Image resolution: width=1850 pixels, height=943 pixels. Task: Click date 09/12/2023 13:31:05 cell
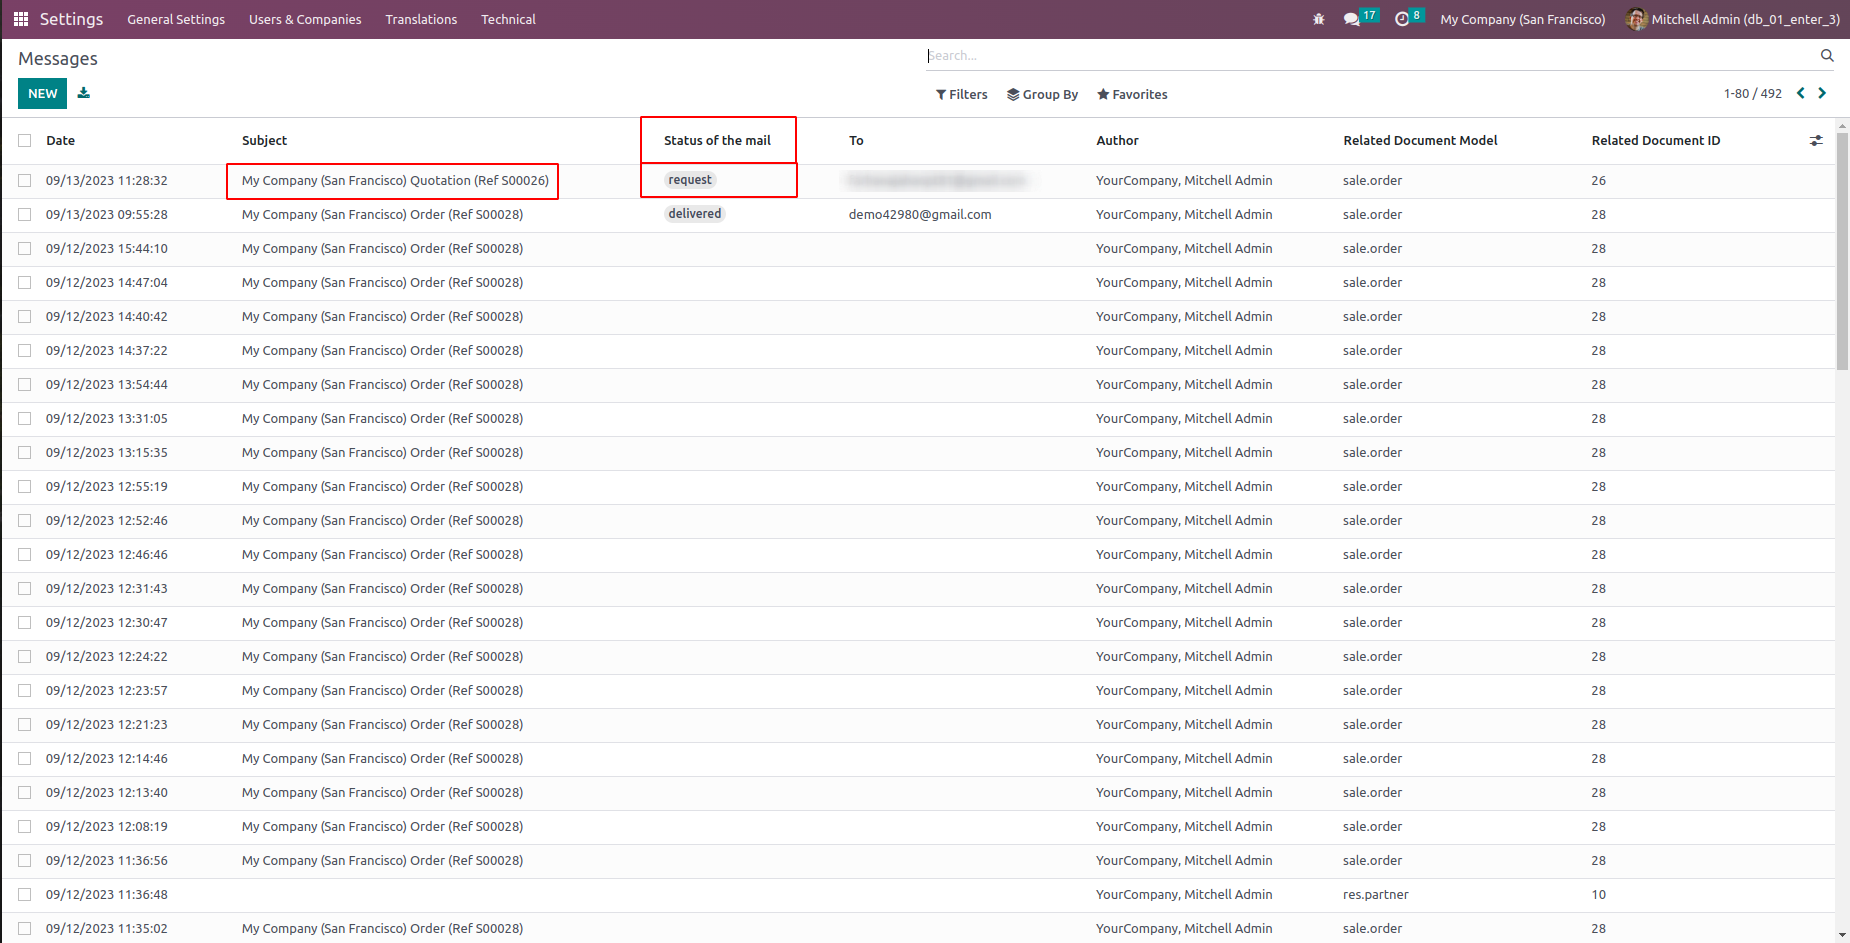point(107,419)
